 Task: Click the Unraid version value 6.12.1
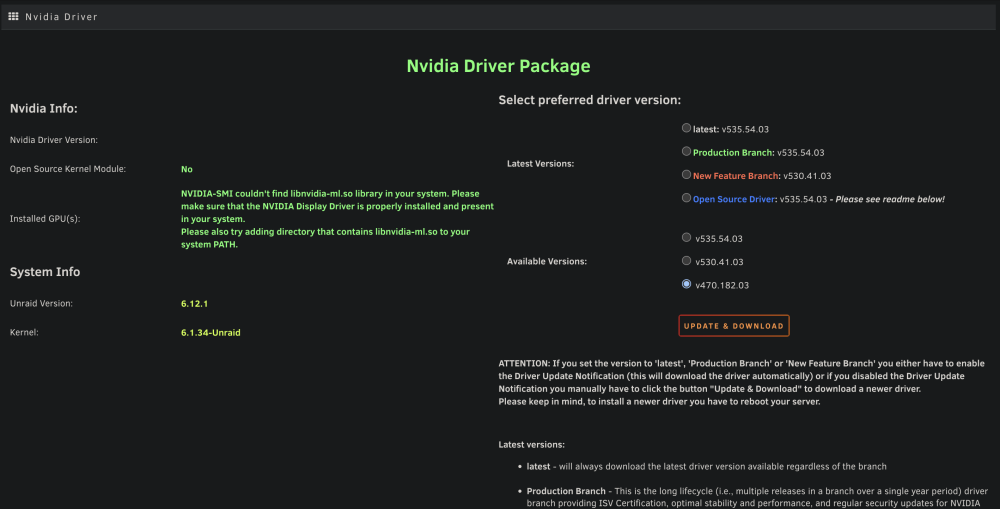(195, 304)
